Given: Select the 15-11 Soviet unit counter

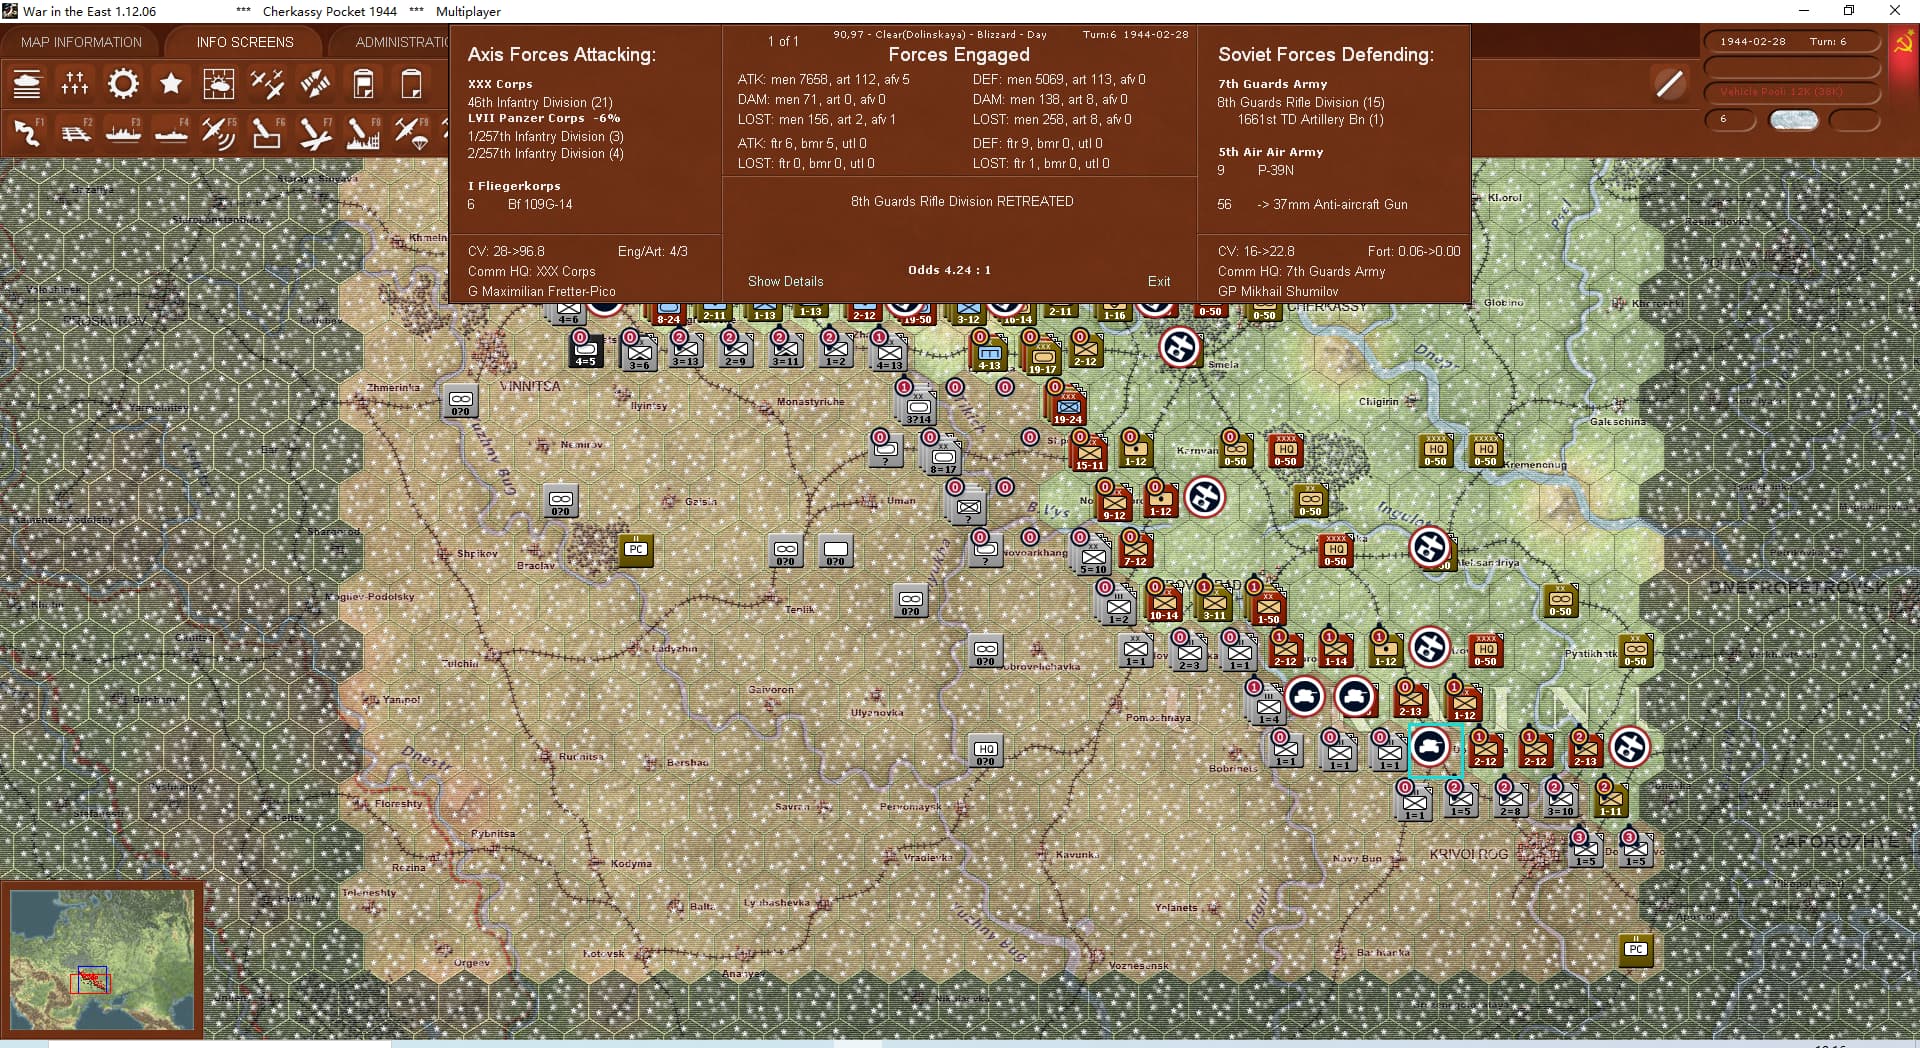Looking at the screenshot, I should point(1090,454).
